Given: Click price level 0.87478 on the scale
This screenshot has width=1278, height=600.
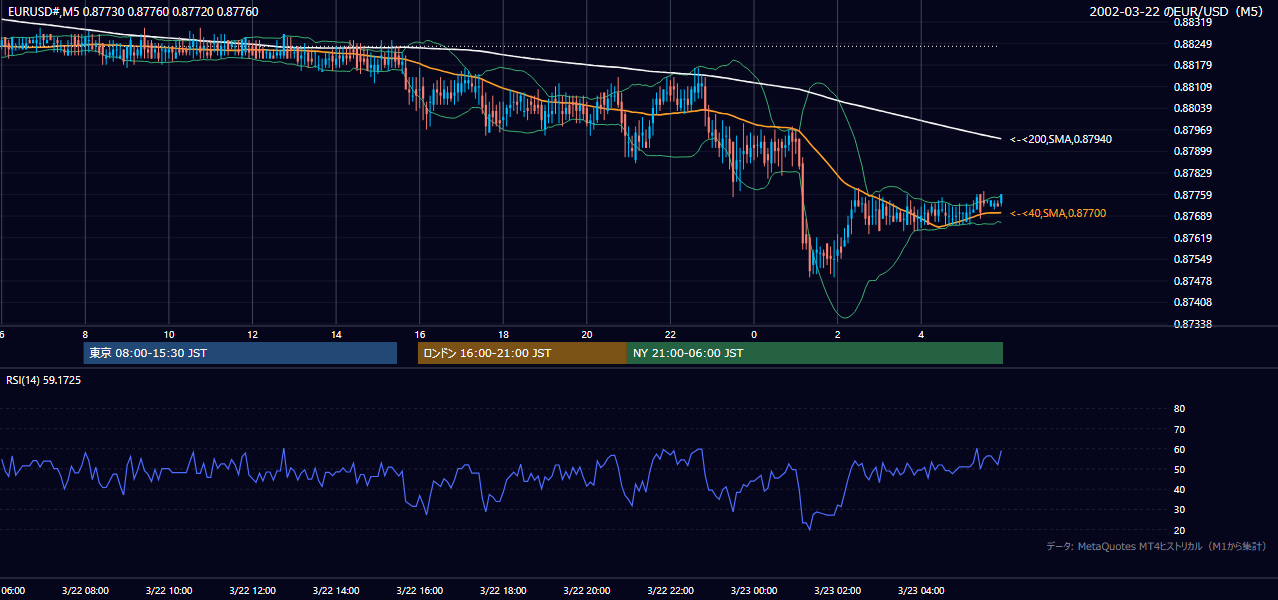Looking at the screenshot, I should (x=1192, y=281).
